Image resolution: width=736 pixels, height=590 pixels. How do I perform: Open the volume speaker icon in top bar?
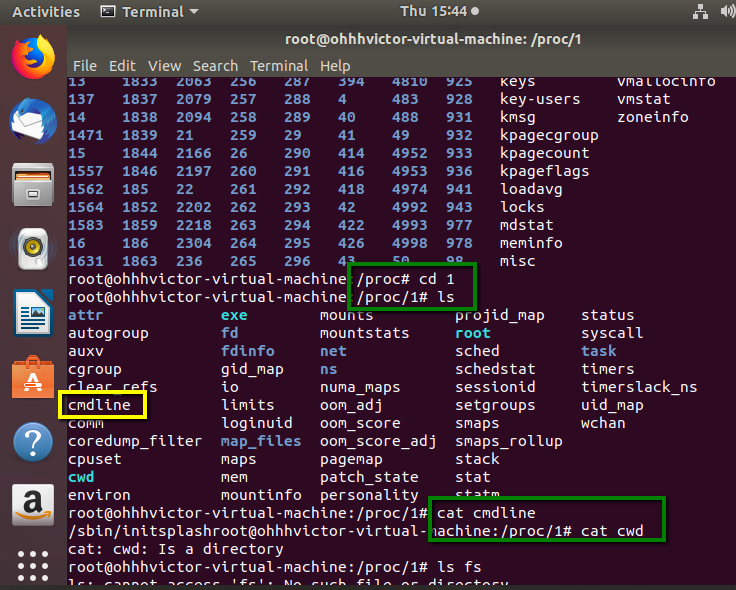point(728,12)
